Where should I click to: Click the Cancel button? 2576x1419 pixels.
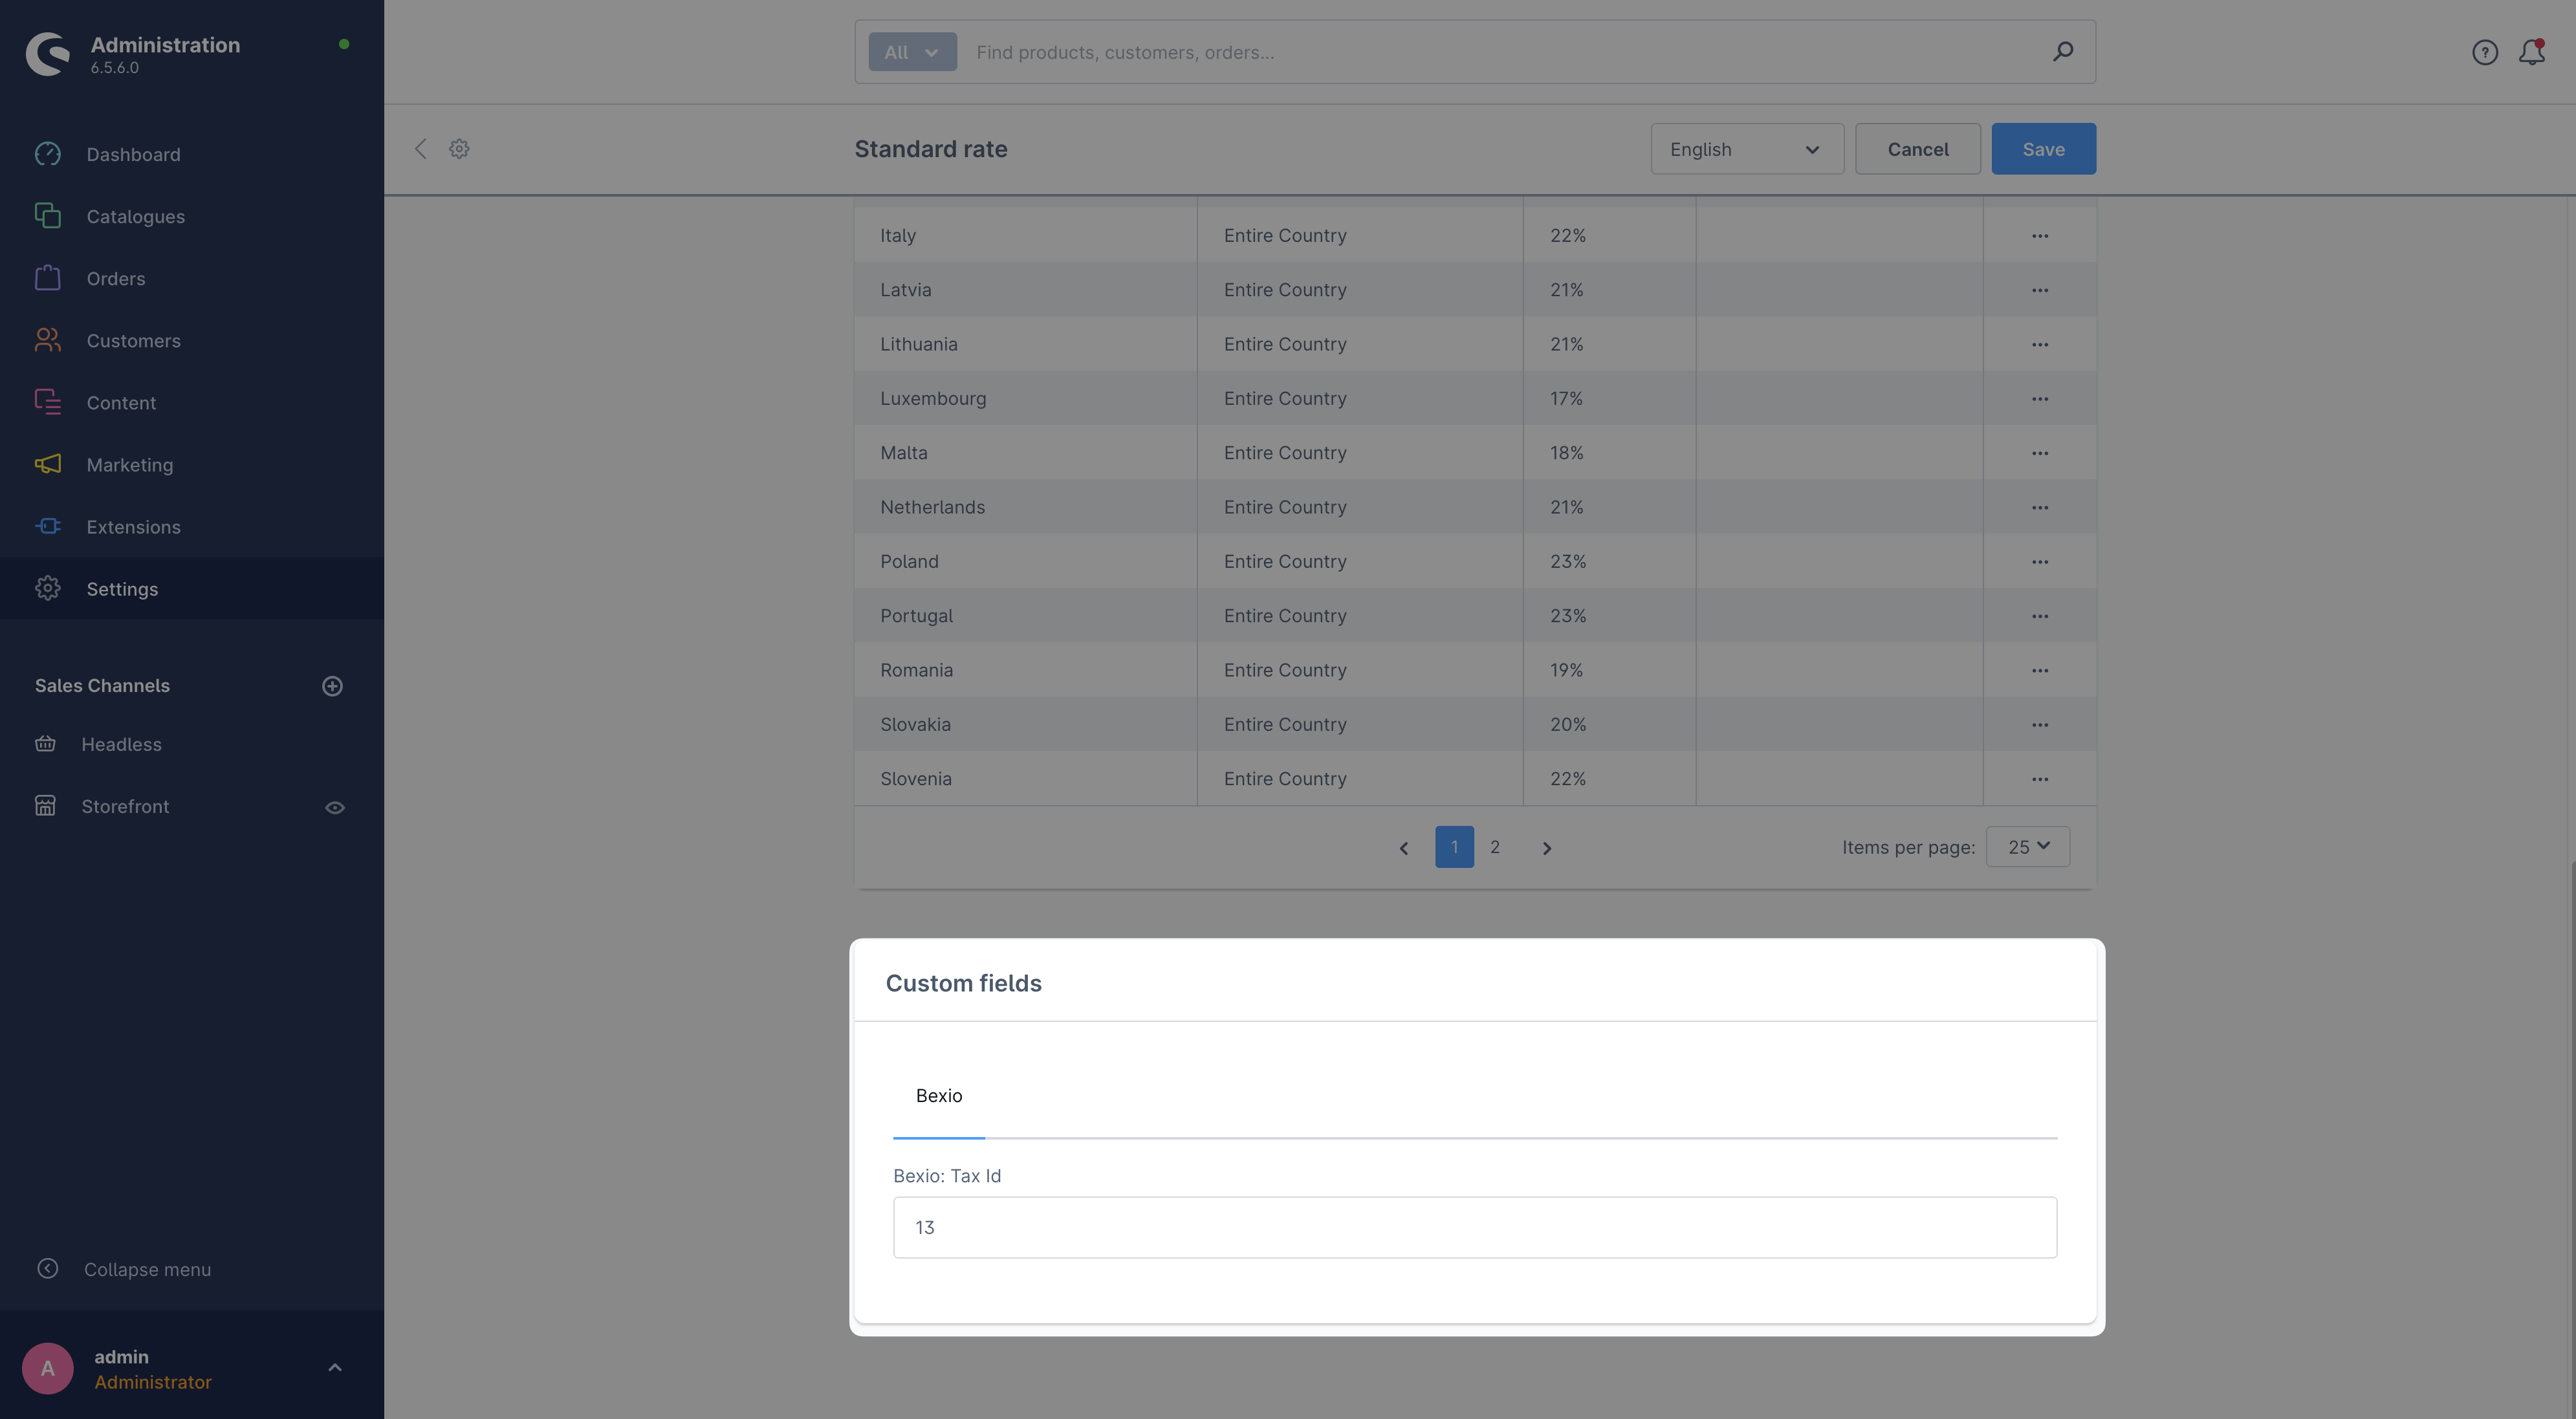(x=1917, y=149)
